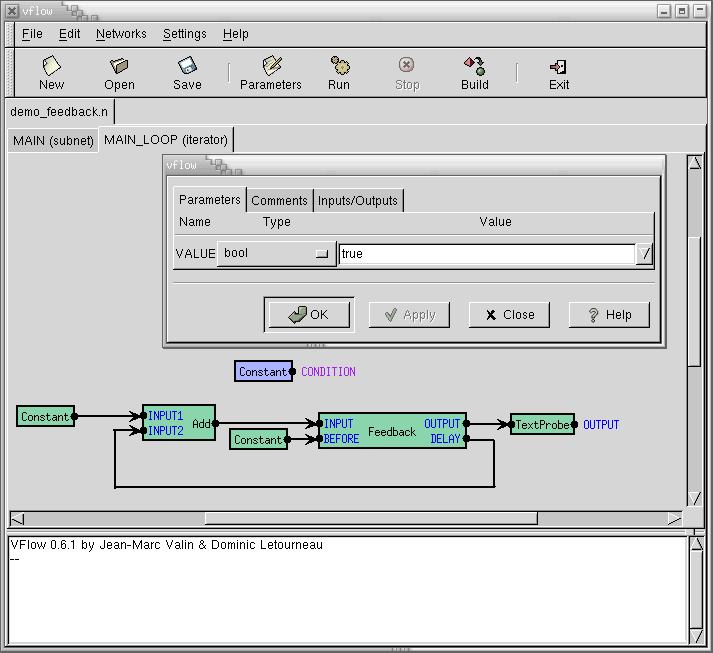Image resolution: width=713 pixels, height=653 pixels.
Task: Select the blue Constant condition node
Action: 263,372
